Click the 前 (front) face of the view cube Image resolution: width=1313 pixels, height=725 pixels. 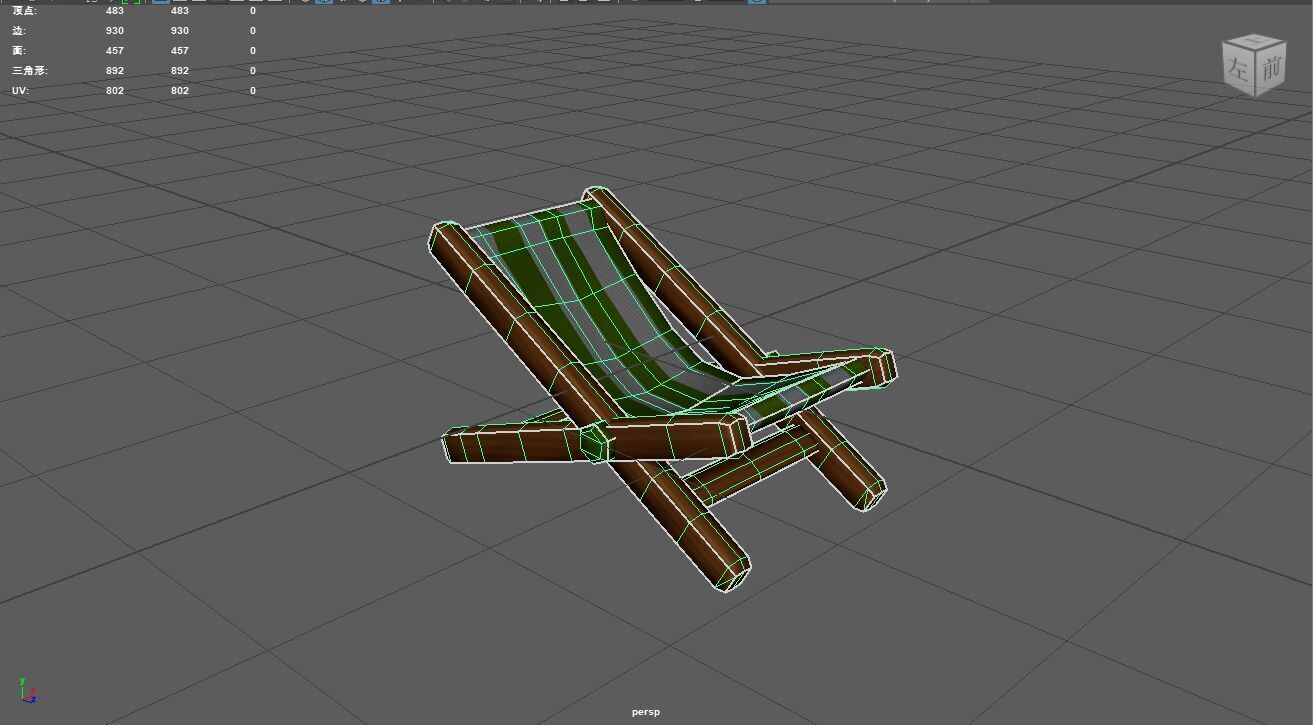point(1270,69)
